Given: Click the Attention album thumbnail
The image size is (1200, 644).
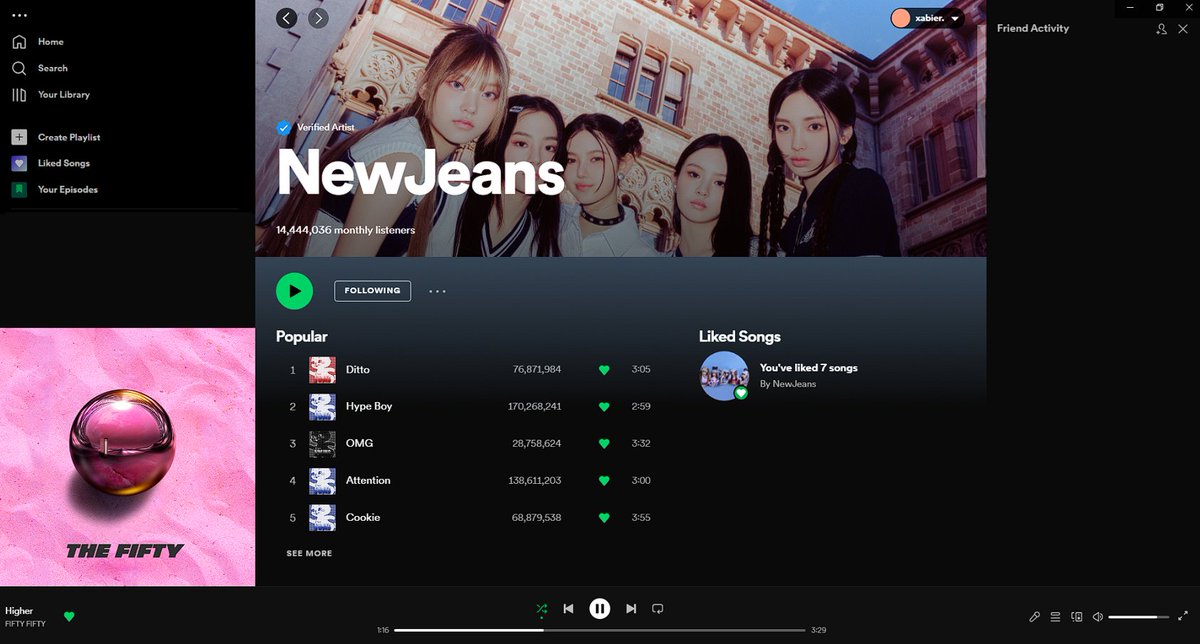Looking at the screenshot, I should [x=322, y=481].
